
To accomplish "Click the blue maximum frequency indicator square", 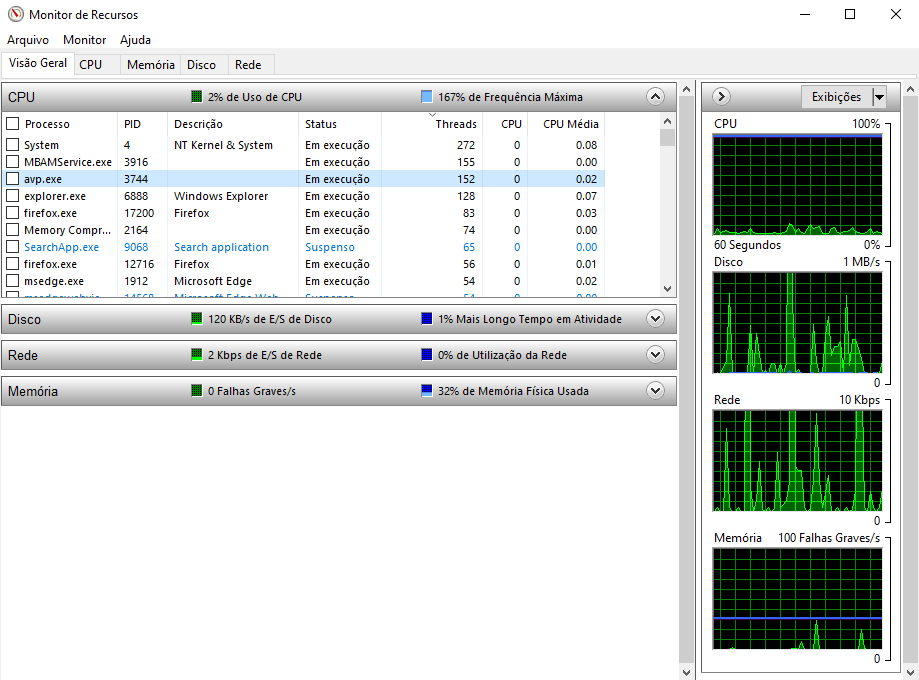I will tap(427, 97).
